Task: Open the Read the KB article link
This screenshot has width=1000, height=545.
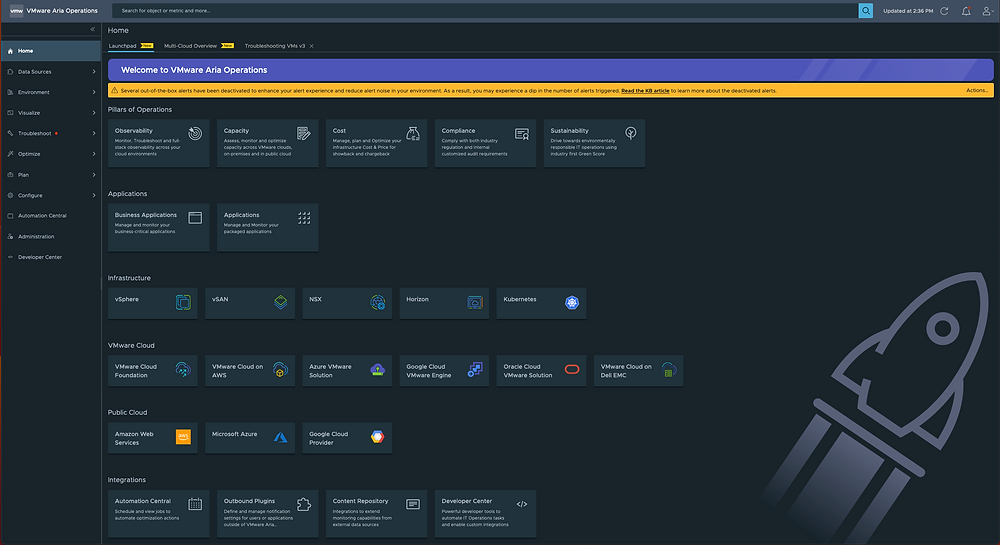Action: click(x=645, y=91)
